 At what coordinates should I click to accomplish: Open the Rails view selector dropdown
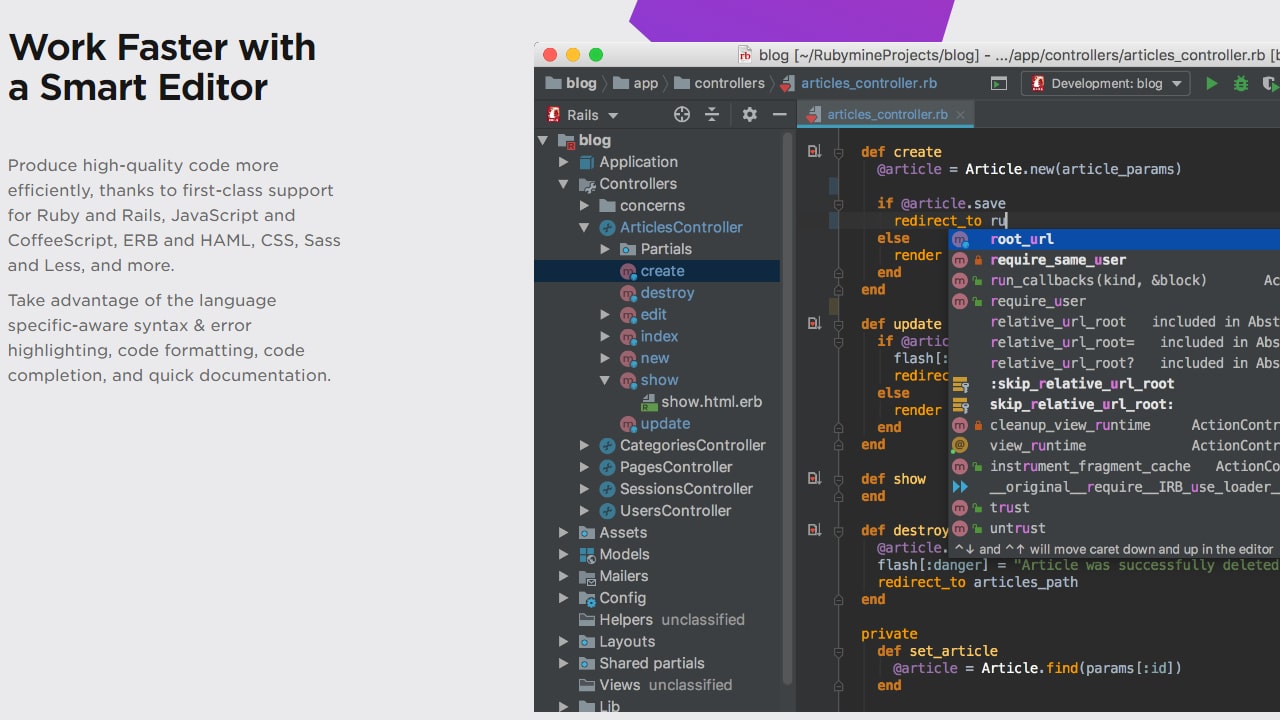coord(582,115)
